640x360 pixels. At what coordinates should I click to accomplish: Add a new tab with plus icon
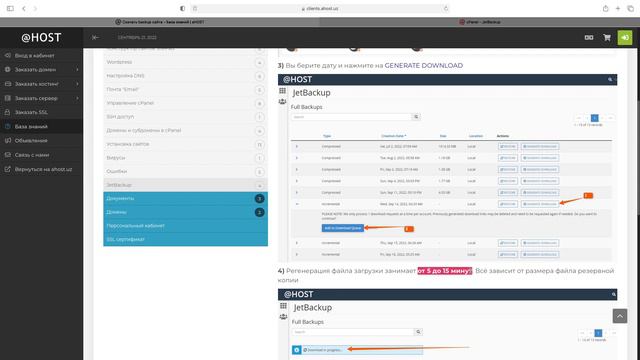coord(618,8)
